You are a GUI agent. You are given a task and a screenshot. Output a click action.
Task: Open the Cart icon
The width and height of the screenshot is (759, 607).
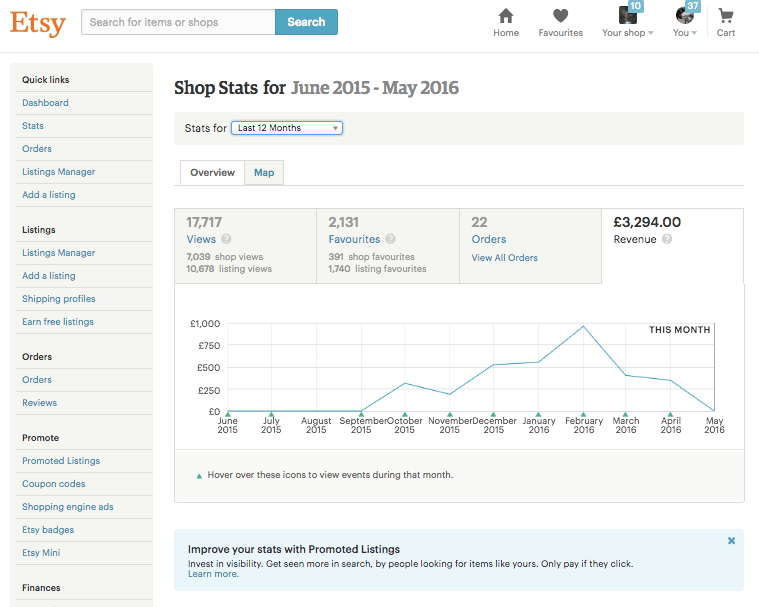point(726,16)
